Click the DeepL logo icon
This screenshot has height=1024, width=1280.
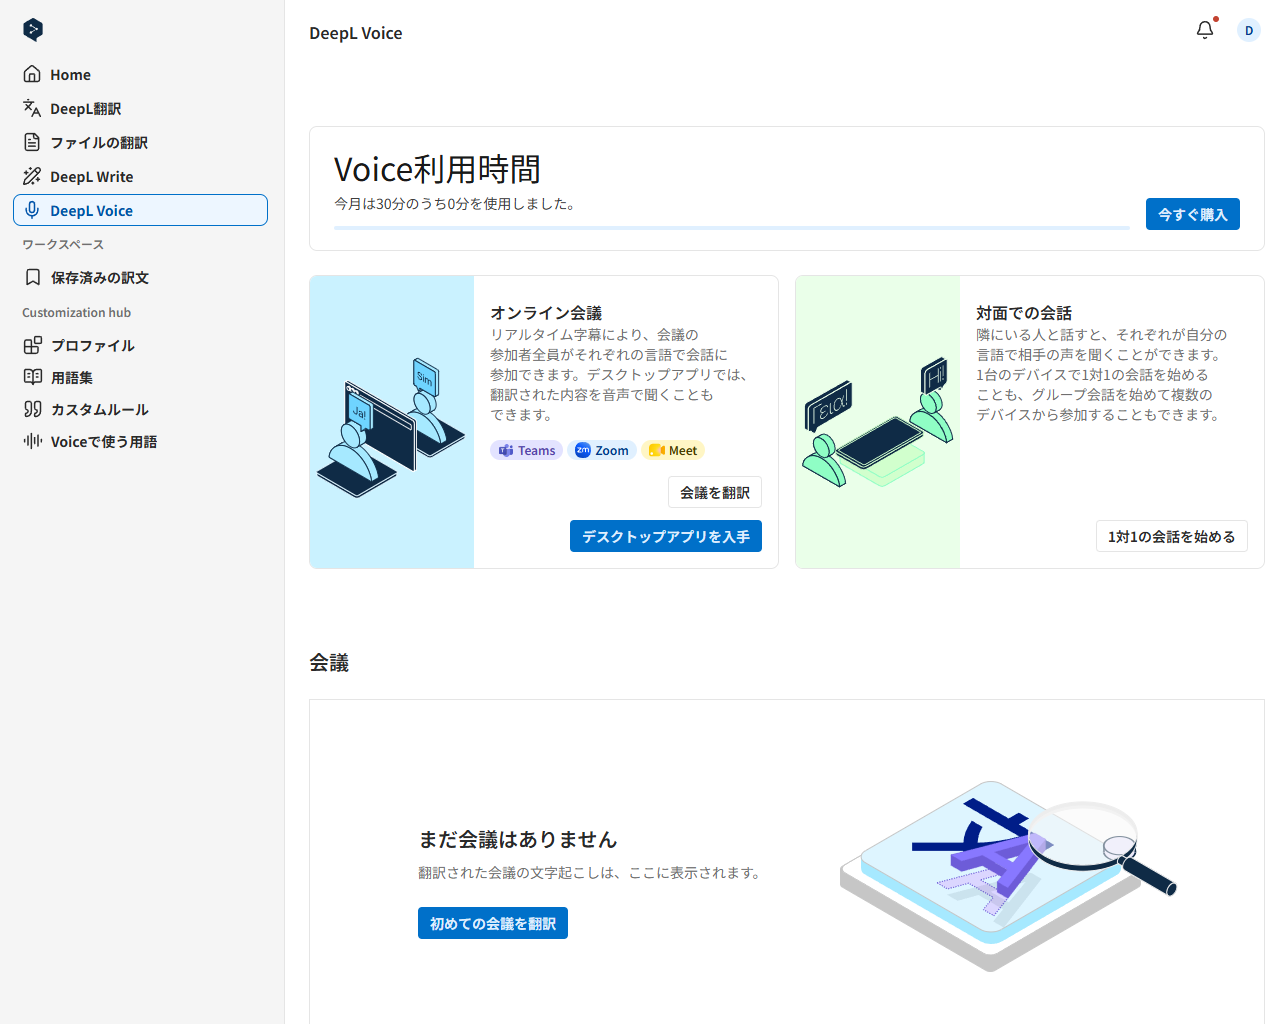pos(33,30)
